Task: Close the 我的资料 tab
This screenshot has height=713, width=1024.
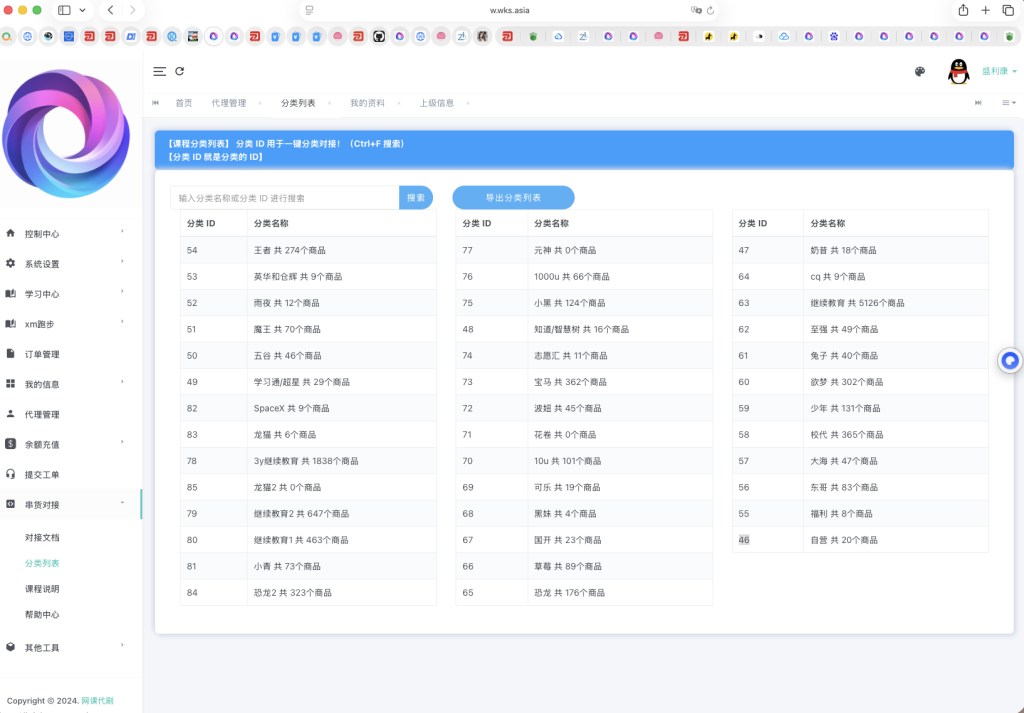Action: point(398,103)
